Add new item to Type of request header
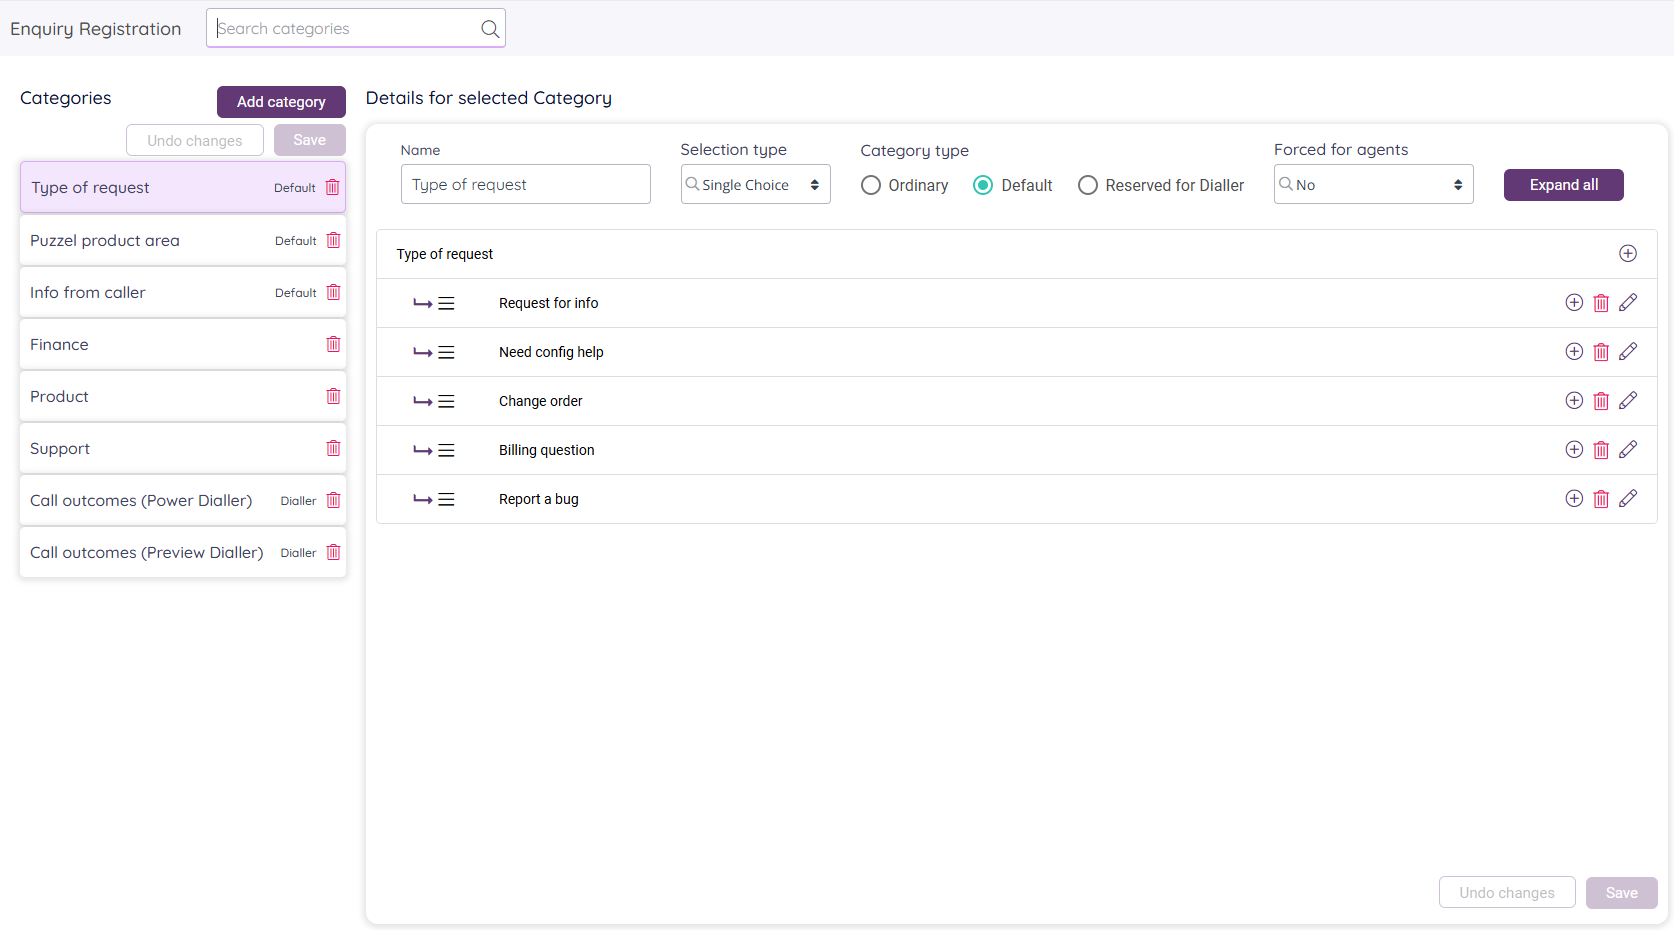The width and height of the screenshot is (1674, 930). [1628, 254]
